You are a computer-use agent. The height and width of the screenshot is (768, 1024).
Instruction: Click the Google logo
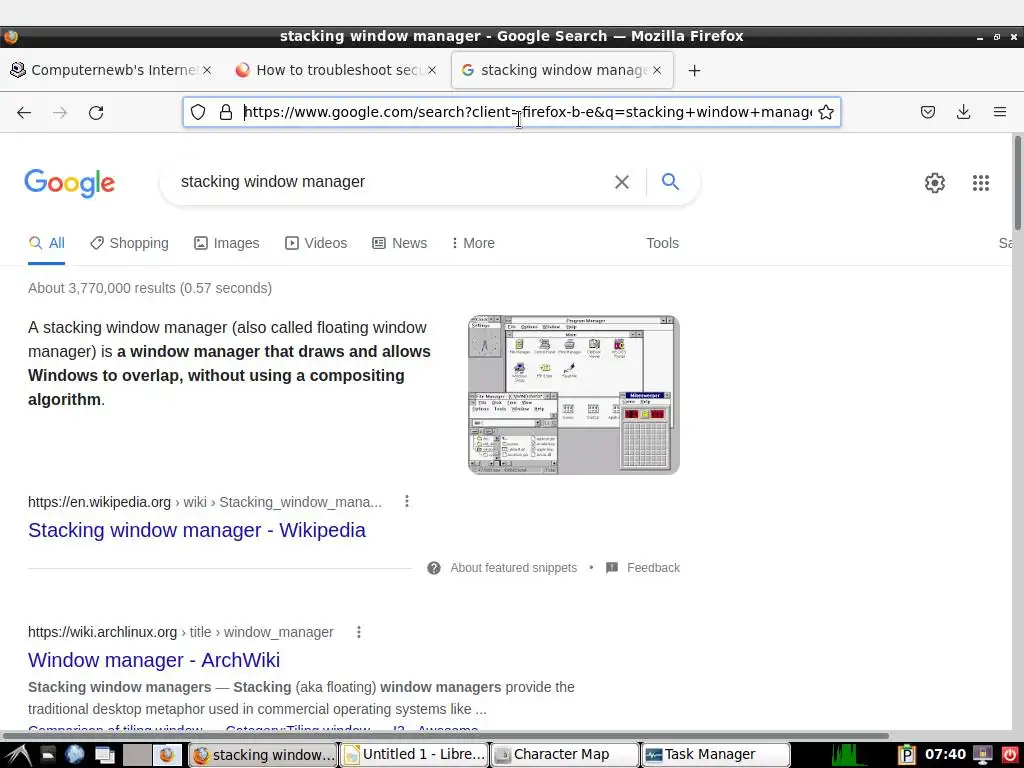pos(70,183)
